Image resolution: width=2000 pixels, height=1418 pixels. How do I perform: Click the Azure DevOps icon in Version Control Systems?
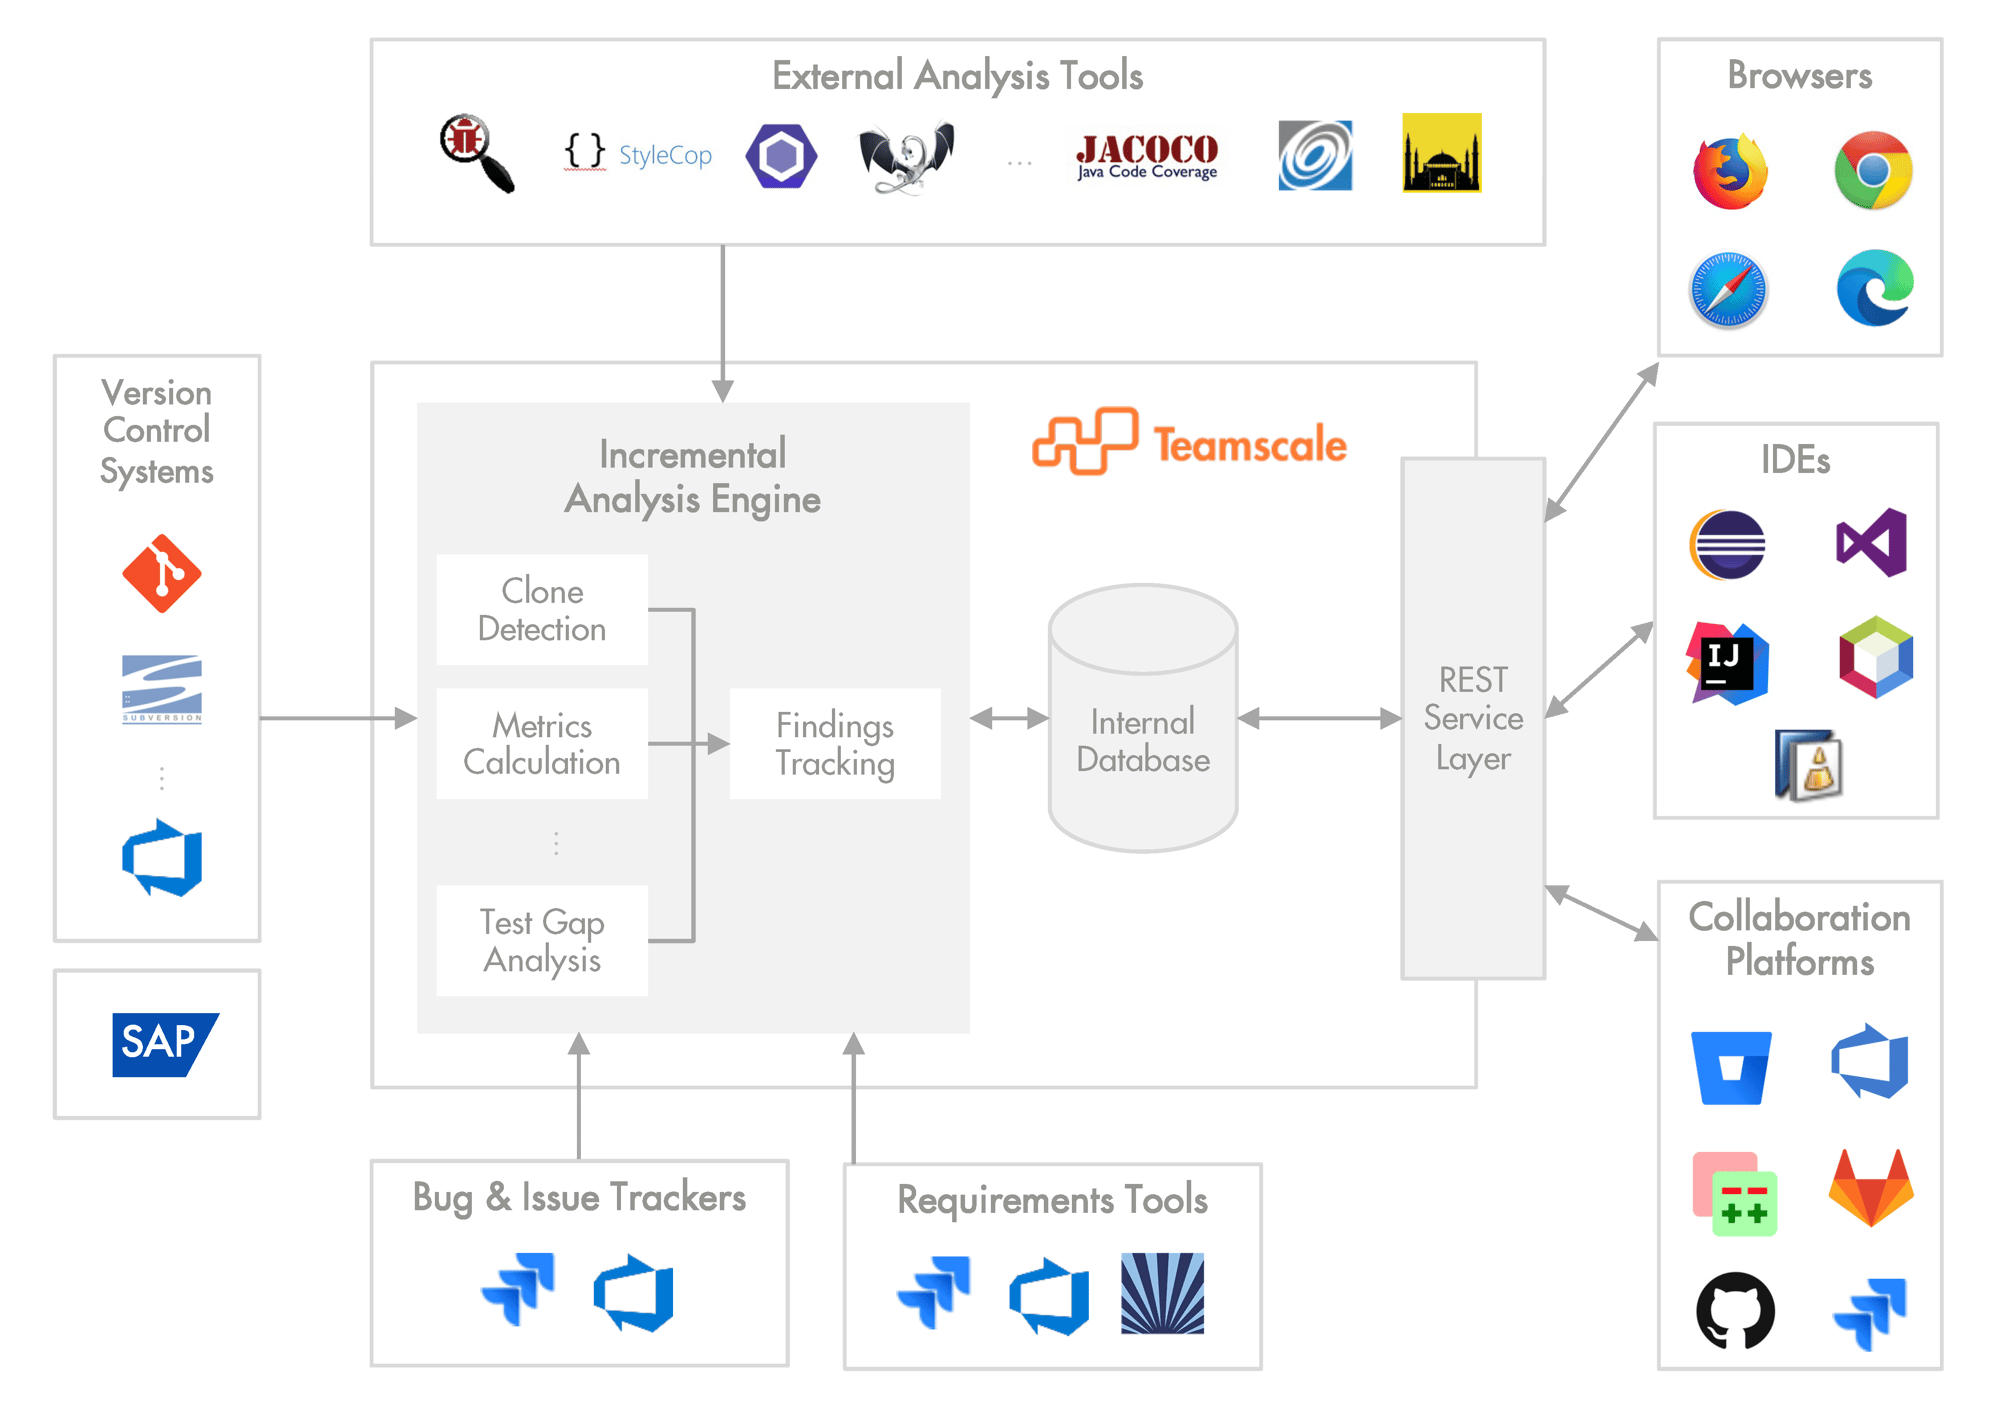point(162,858)
